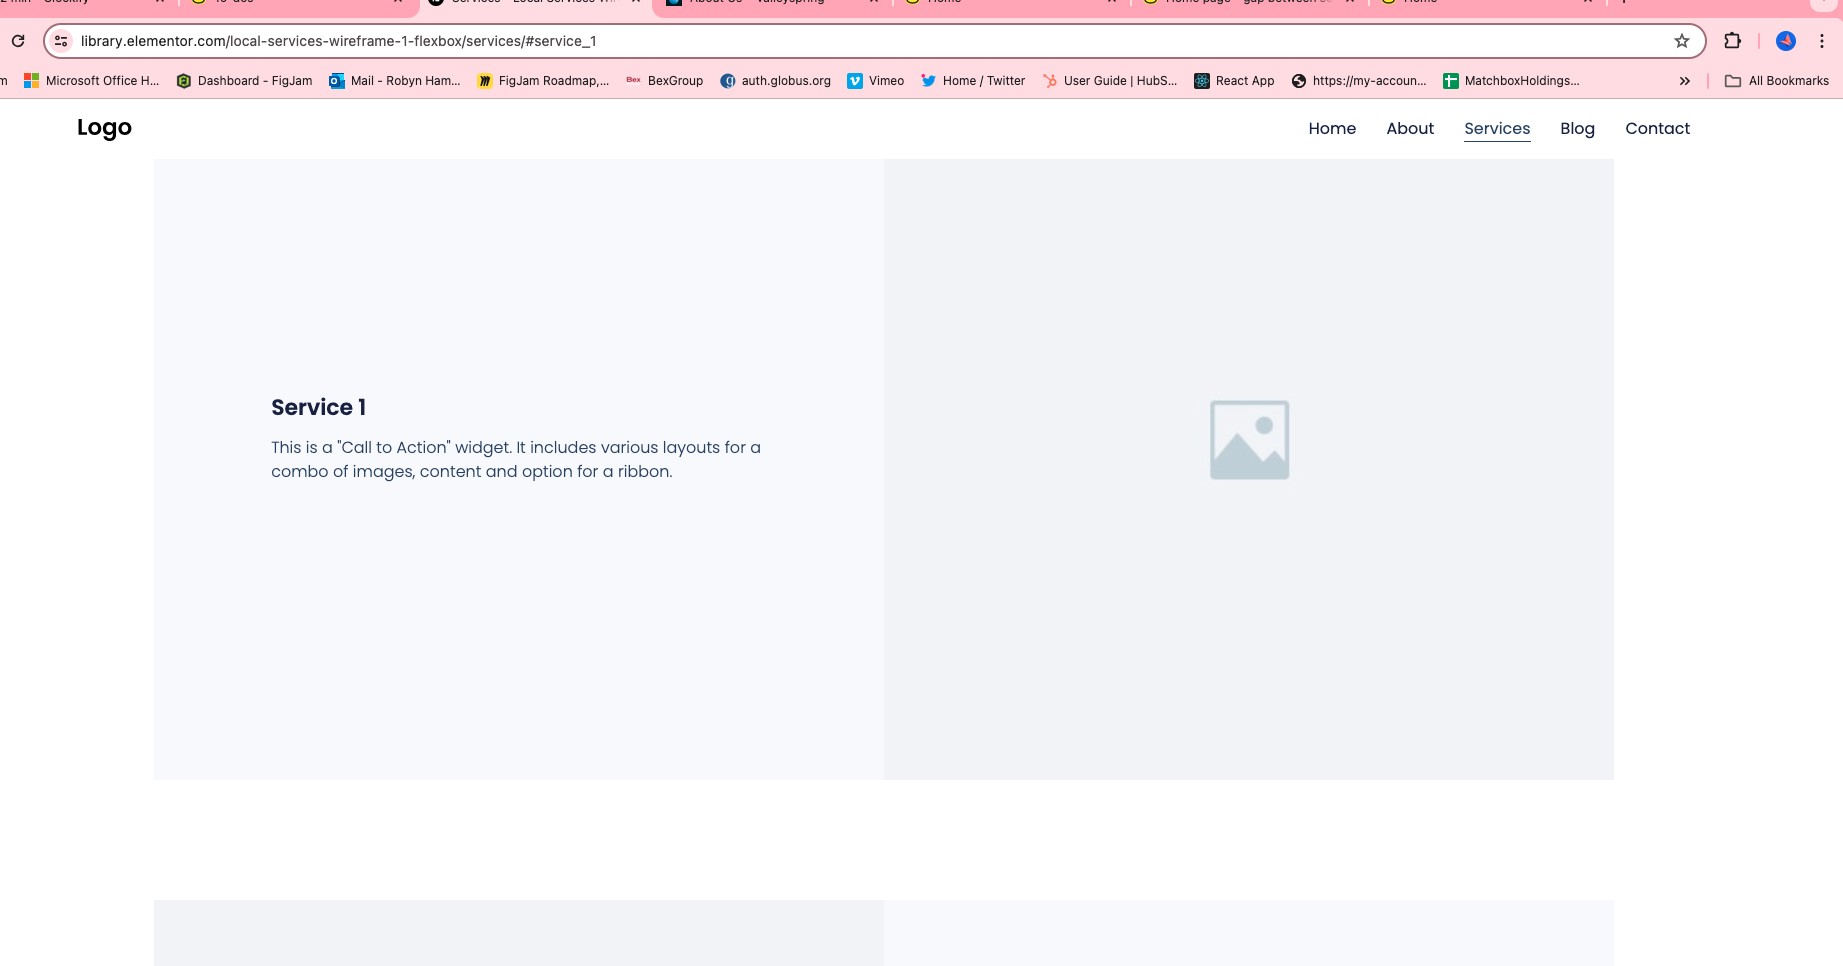1843x966 pixels.
Task: Bookmark this page with the star icon
Action: click(1682, 41)
